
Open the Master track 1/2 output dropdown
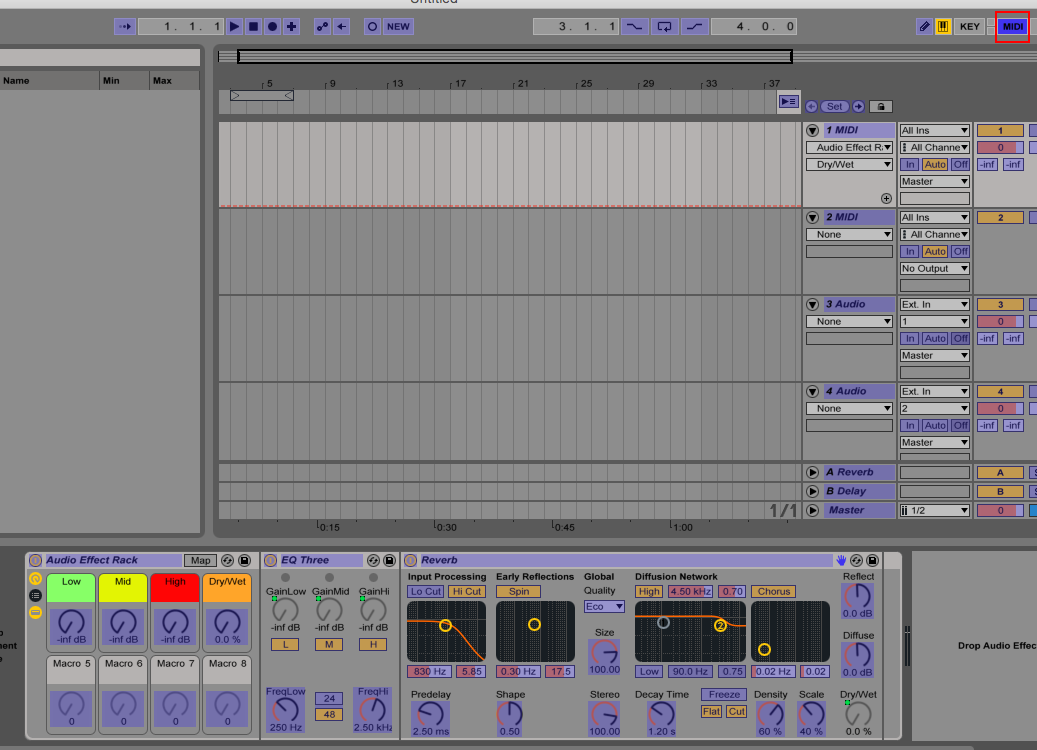[x=934, y=511]
